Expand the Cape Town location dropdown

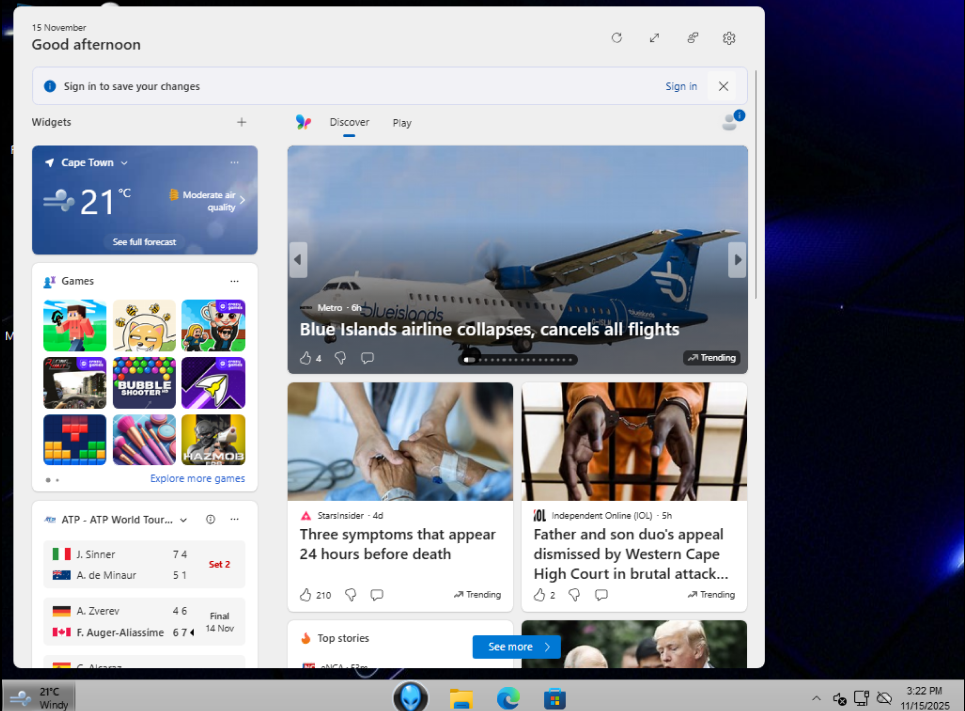pos(124,163)
